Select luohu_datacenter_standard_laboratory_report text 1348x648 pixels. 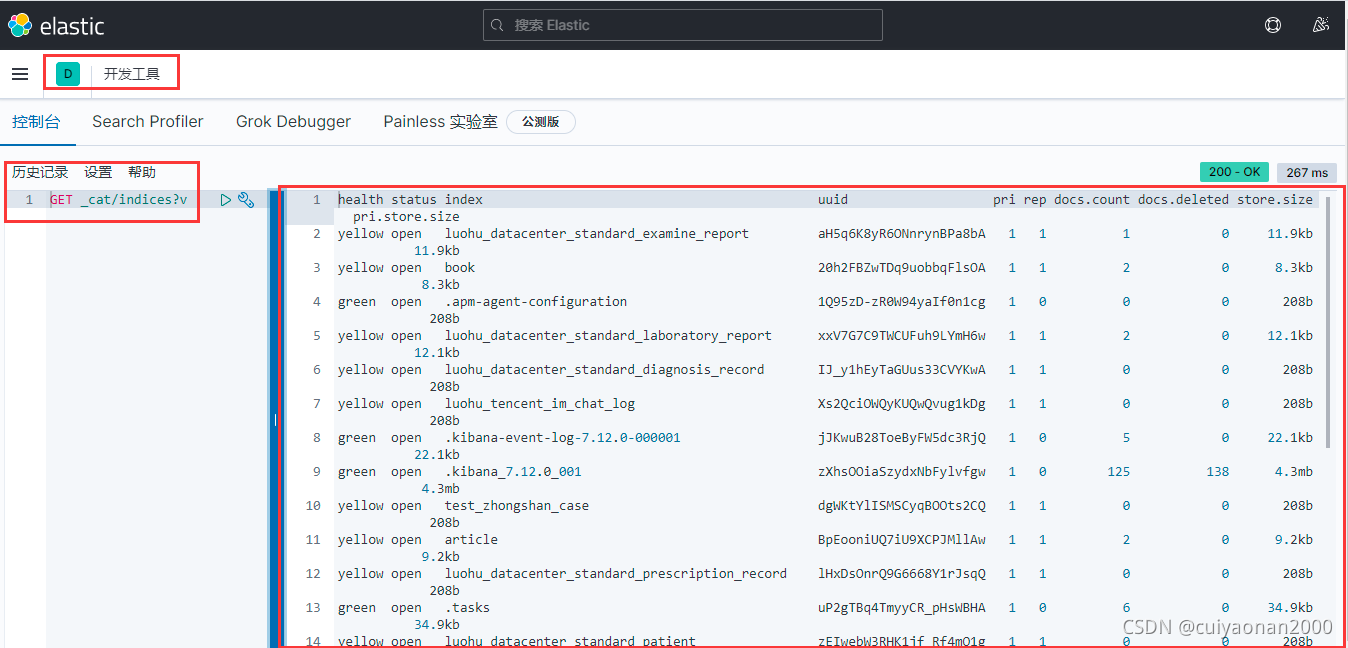click(608, 336)
